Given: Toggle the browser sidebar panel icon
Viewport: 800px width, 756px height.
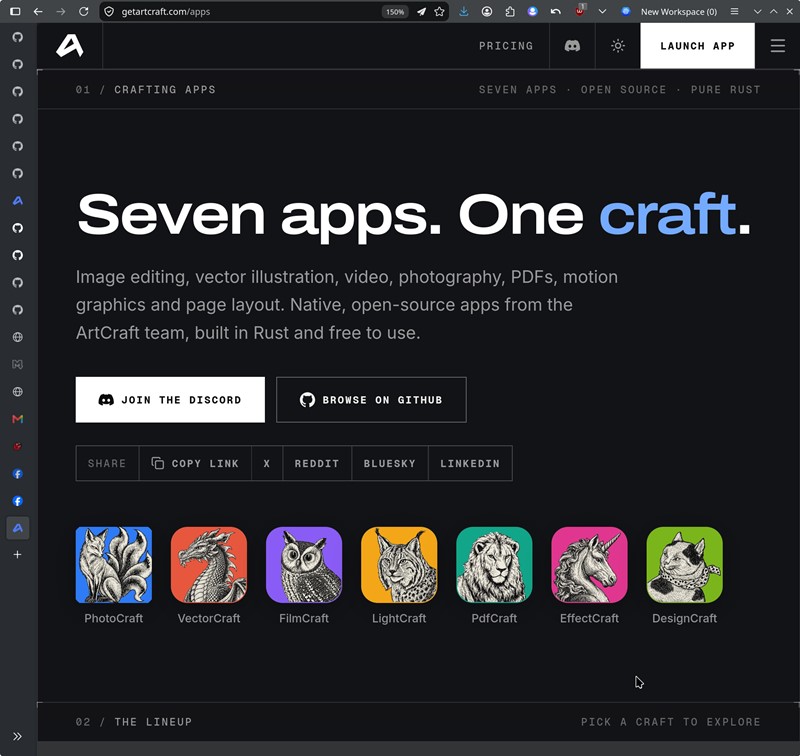Looking at the screenshot, I should [x=15, y=11].
